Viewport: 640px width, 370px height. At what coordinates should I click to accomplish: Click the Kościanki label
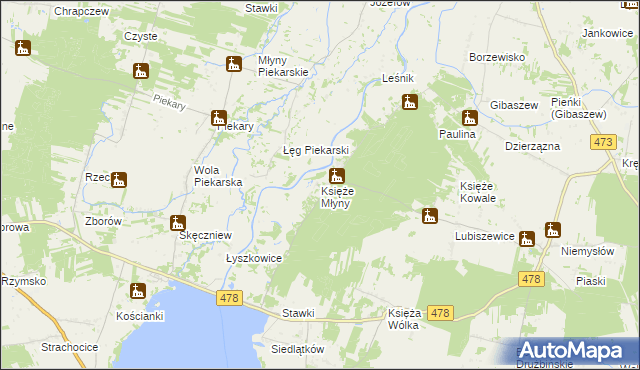(140, 316)
